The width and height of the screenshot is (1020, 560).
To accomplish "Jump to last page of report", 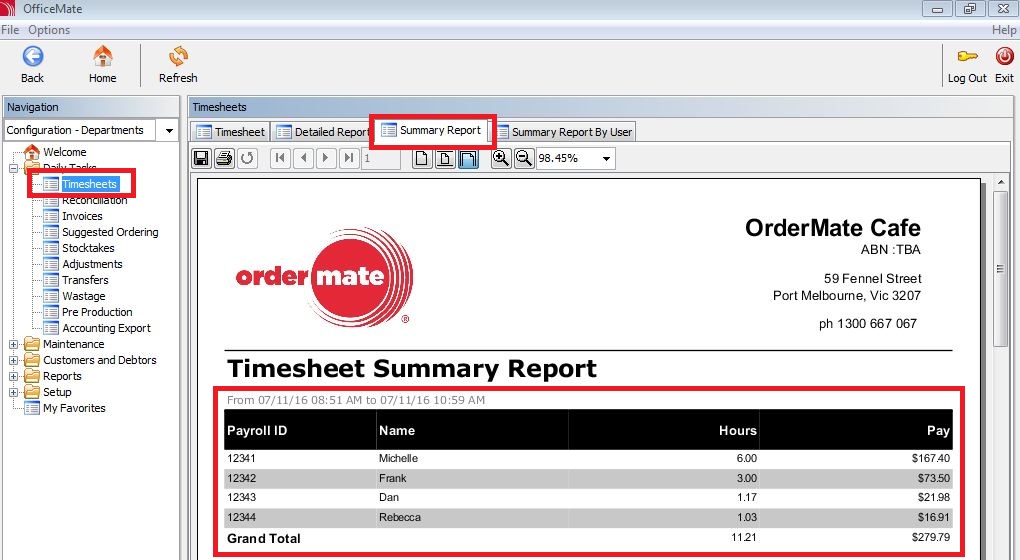I will pyautogui.click(x=349, y=158).
